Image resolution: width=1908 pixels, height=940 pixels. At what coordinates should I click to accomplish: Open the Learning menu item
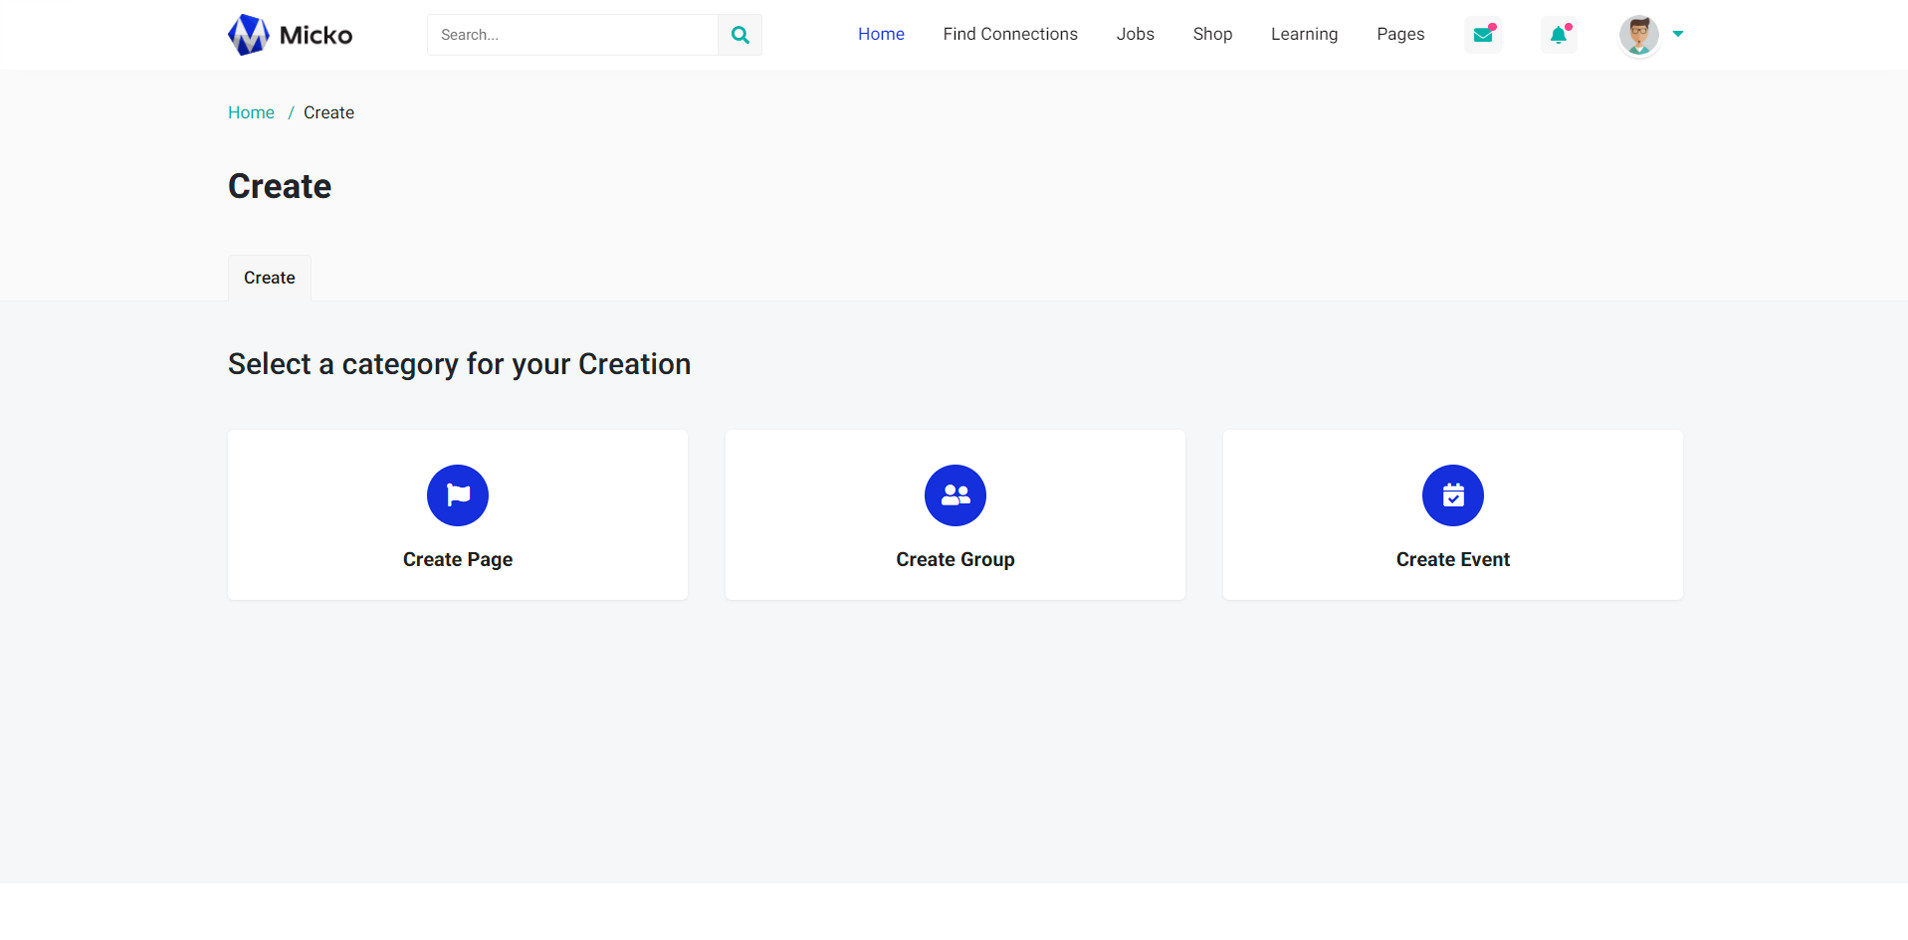1304,34
